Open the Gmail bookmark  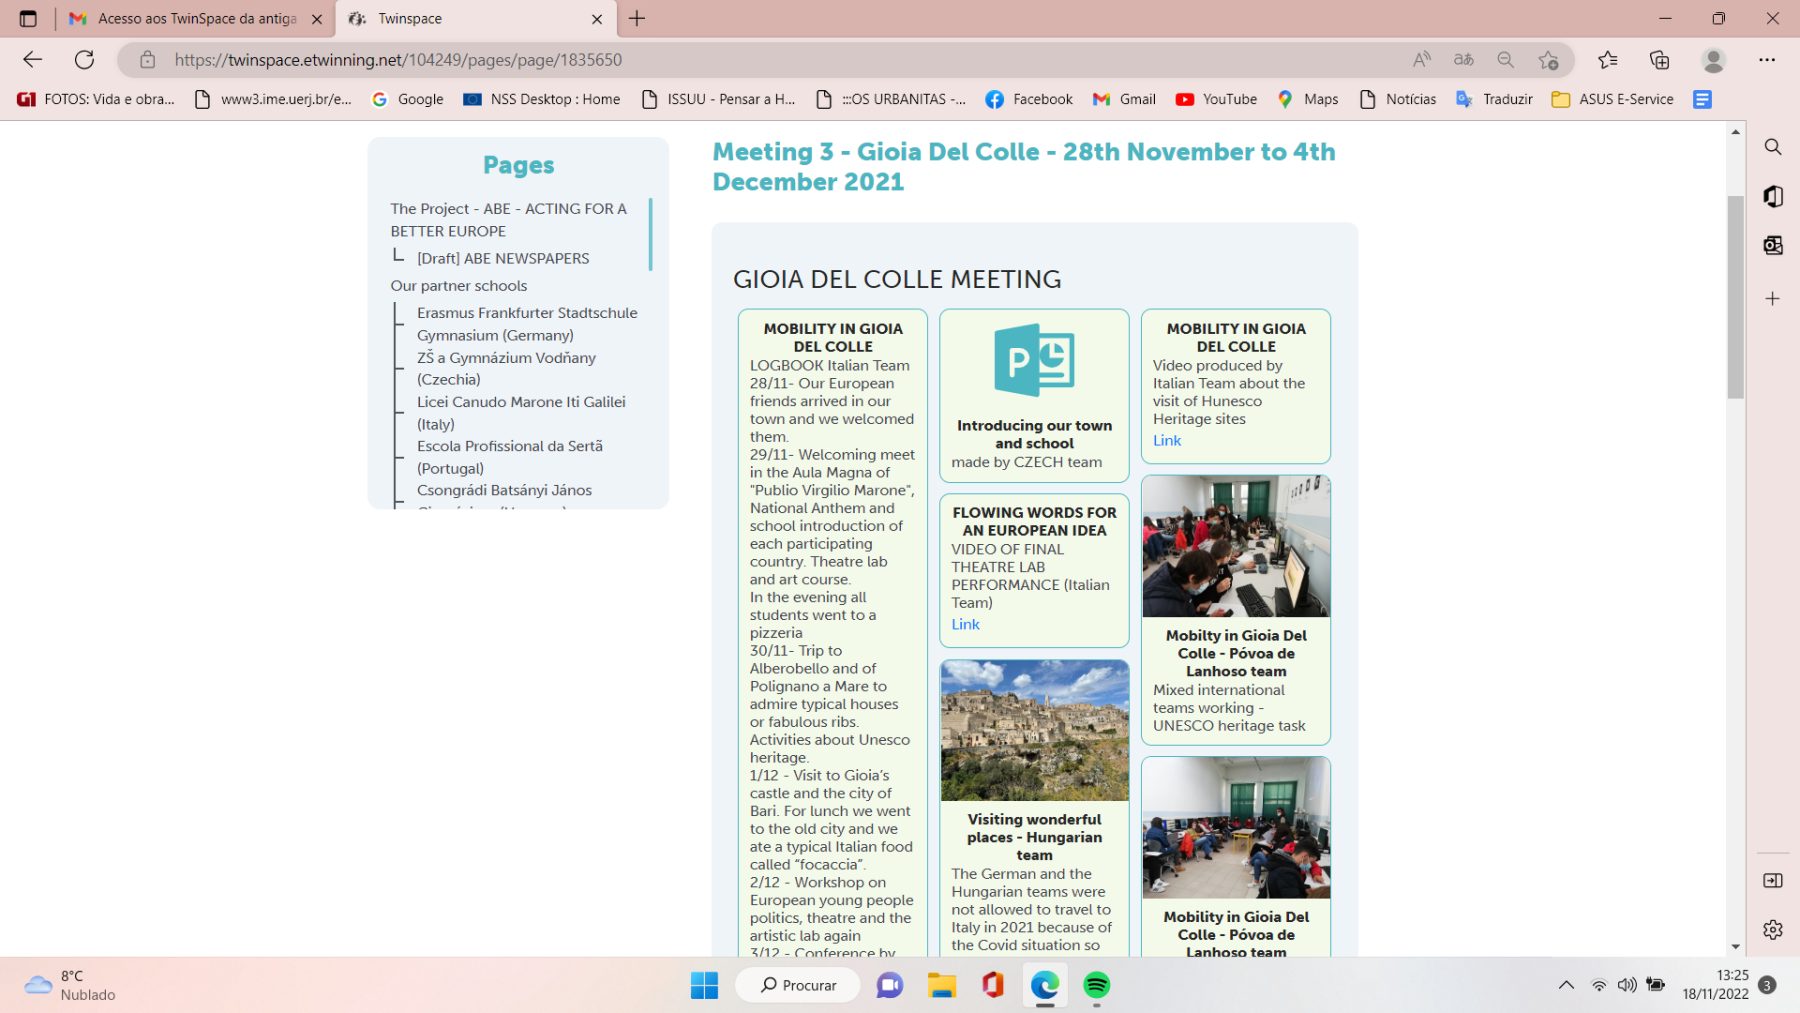[x=1124, y=99]
